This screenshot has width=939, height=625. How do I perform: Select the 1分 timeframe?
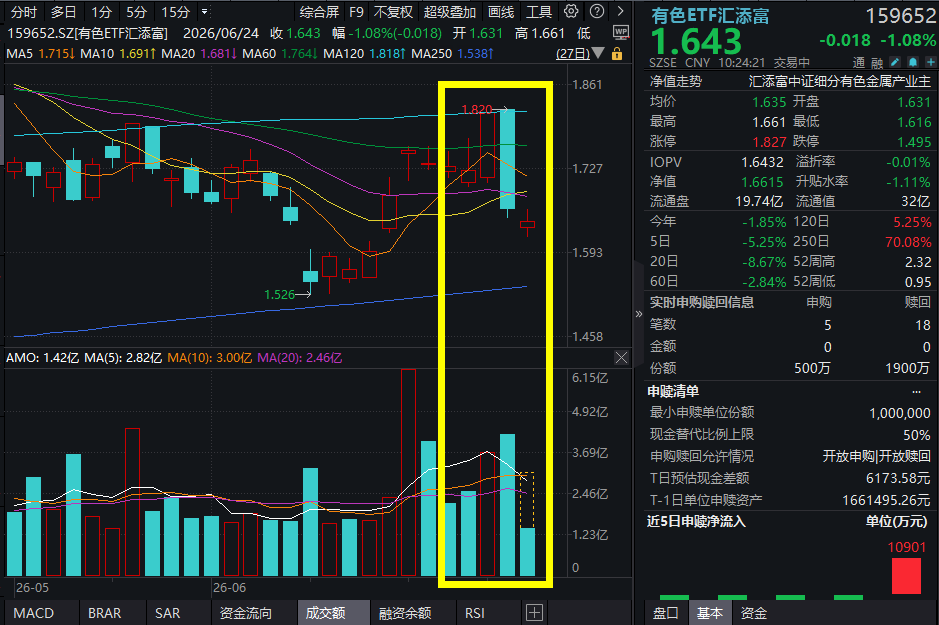[101, 12]
